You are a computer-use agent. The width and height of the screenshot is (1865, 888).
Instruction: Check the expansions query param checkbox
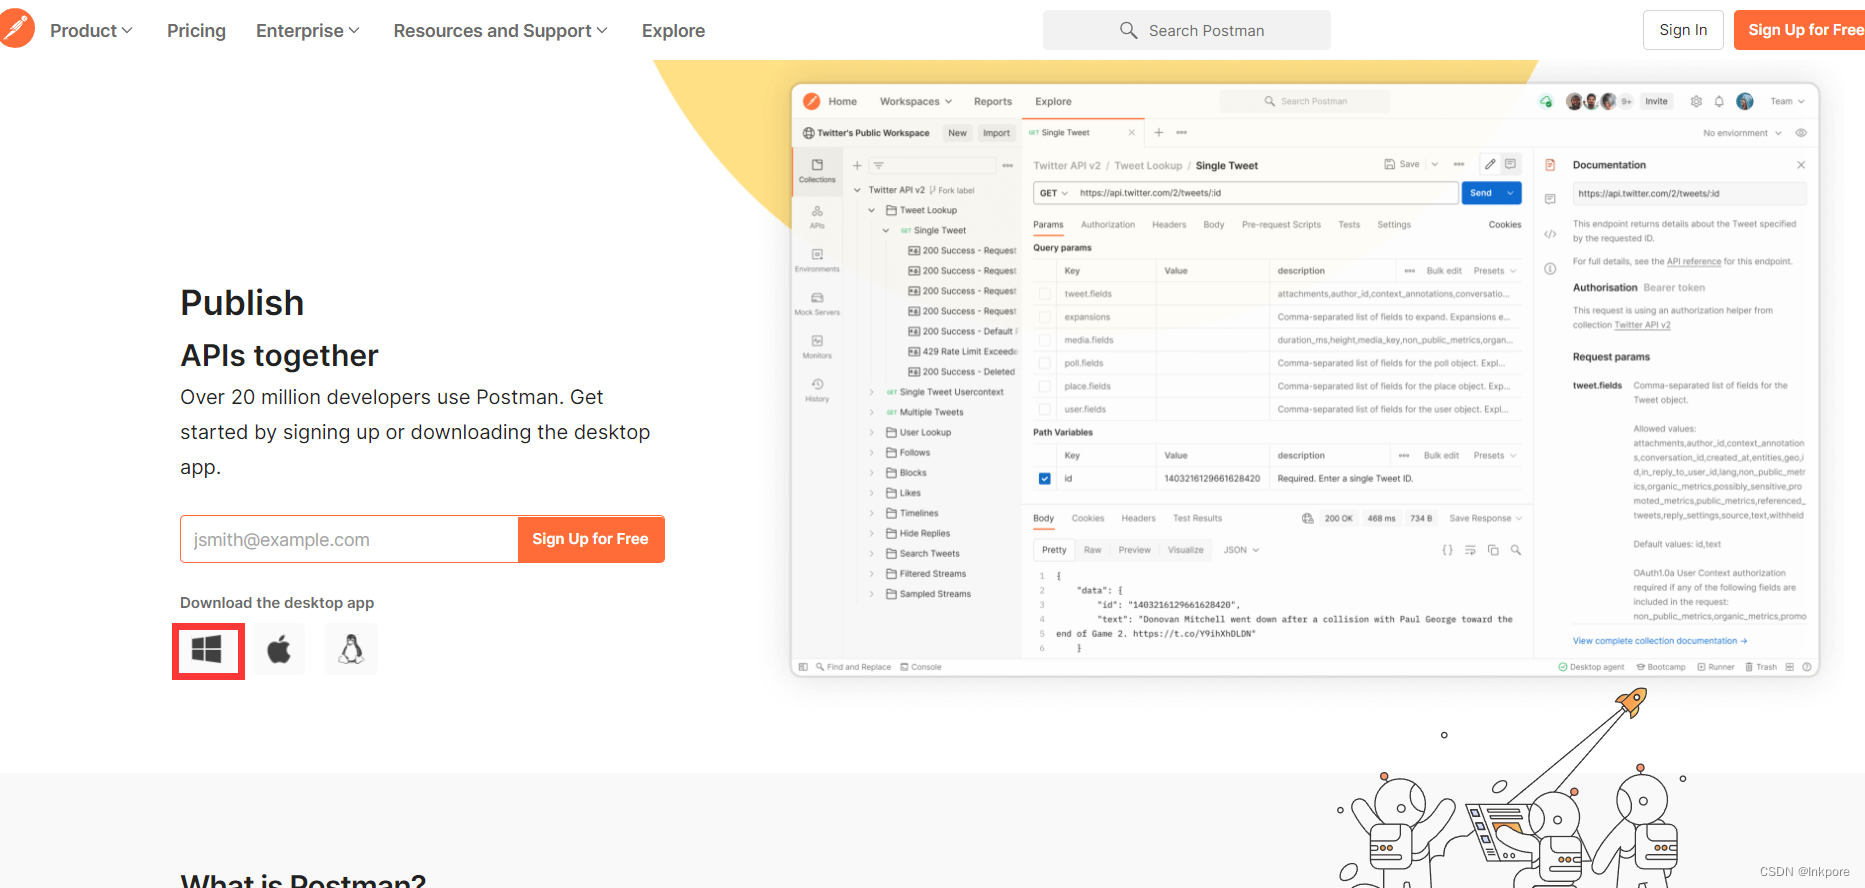(x=1045, y=317)
